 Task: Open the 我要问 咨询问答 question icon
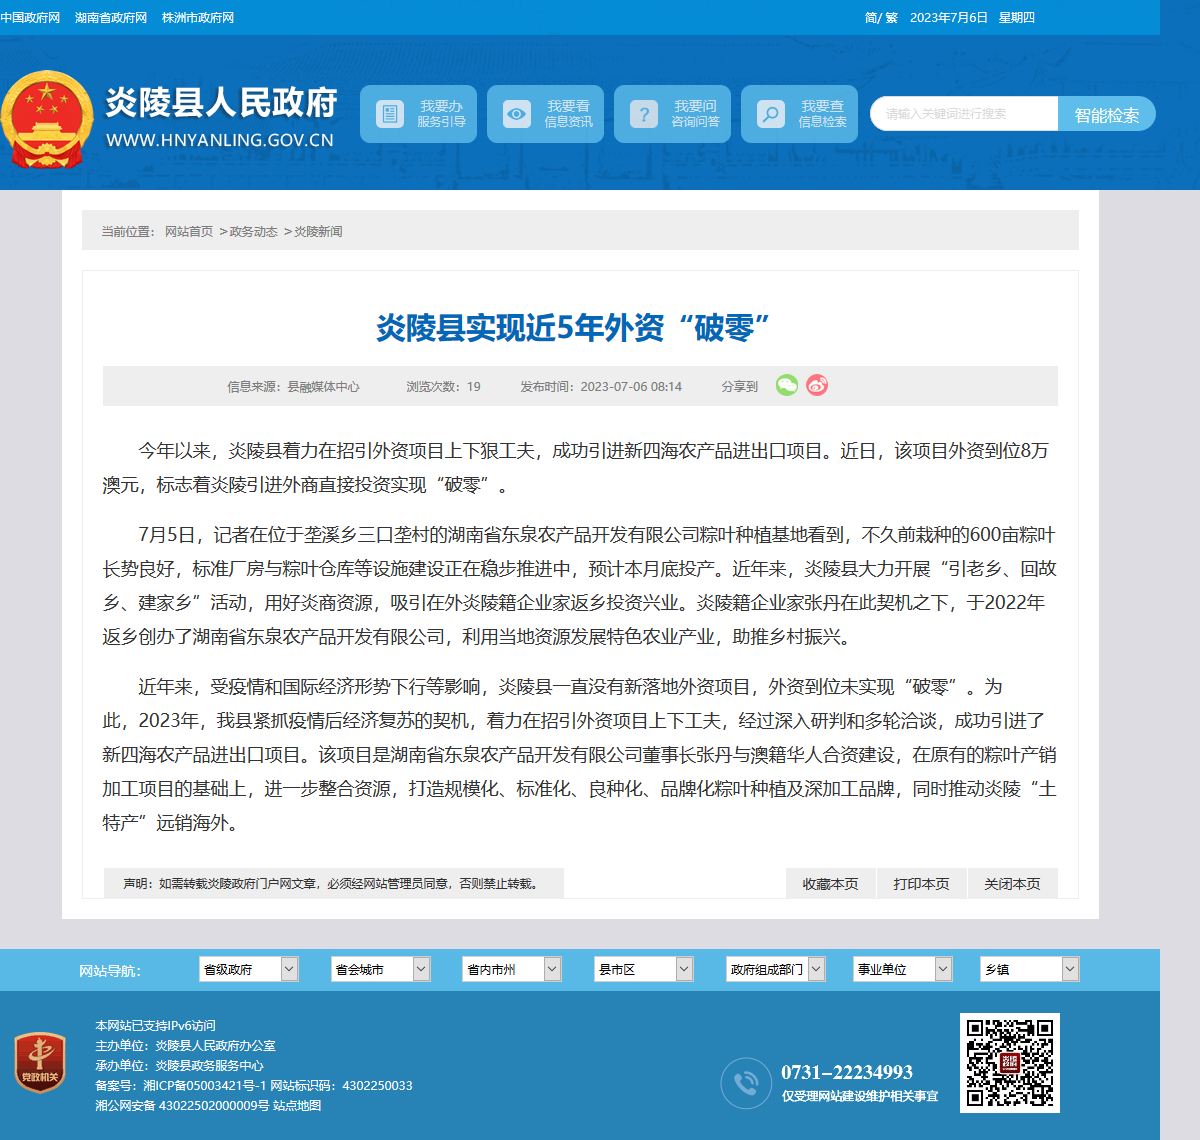(643, 114)
